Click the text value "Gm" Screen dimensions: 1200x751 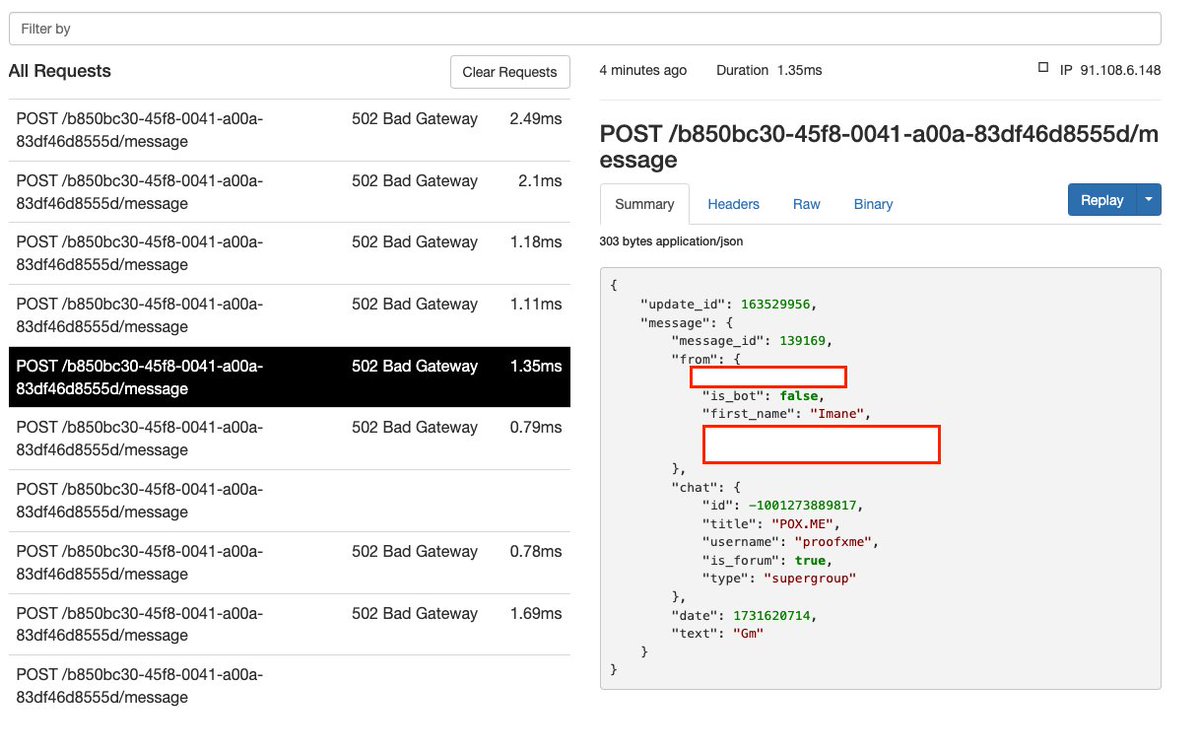pos(748,633)
